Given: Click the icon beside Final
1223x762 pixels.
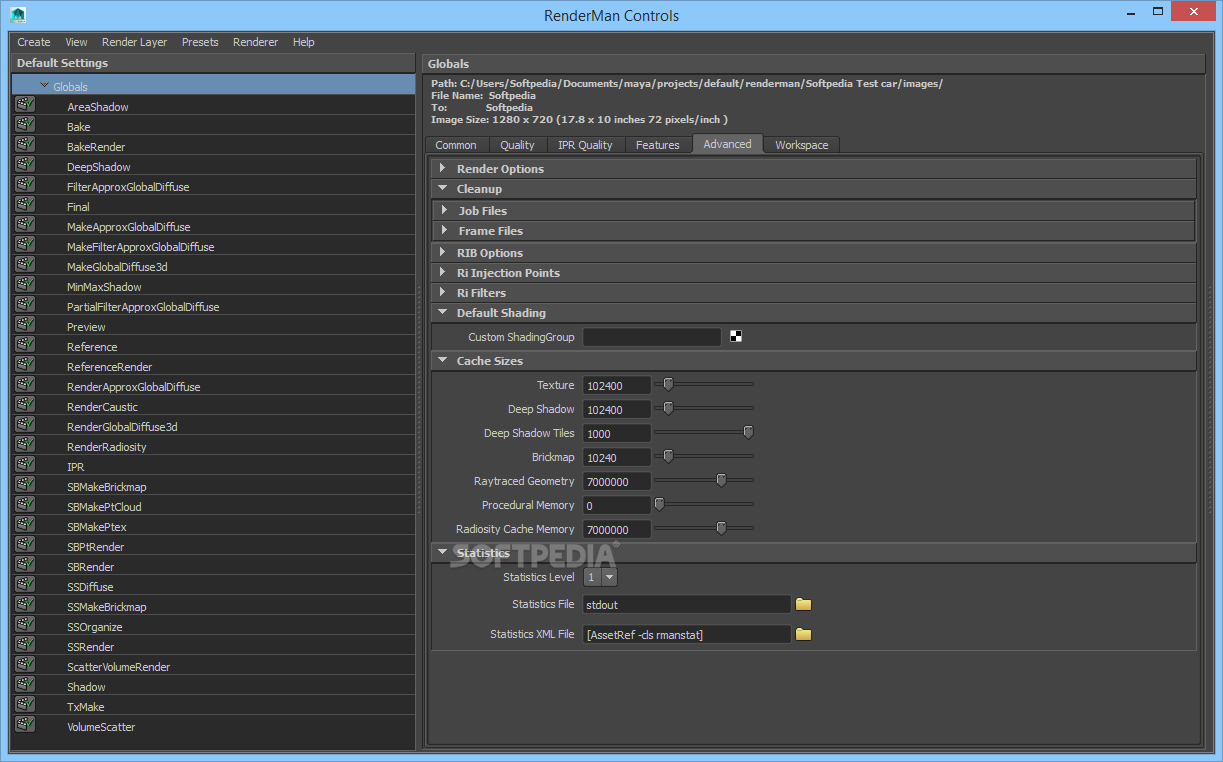Looking at the screenshot, I should coord(25,205).
